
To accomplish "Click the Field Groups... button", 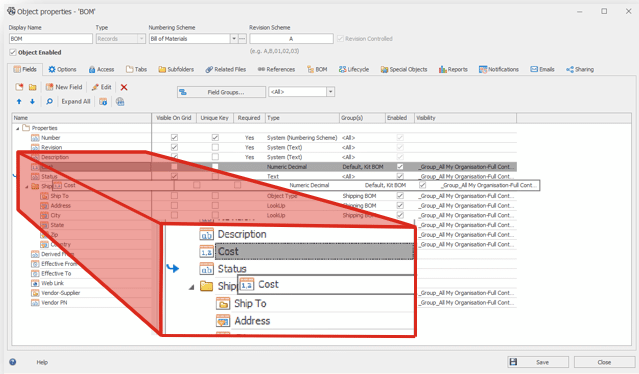I will point(221,92).
